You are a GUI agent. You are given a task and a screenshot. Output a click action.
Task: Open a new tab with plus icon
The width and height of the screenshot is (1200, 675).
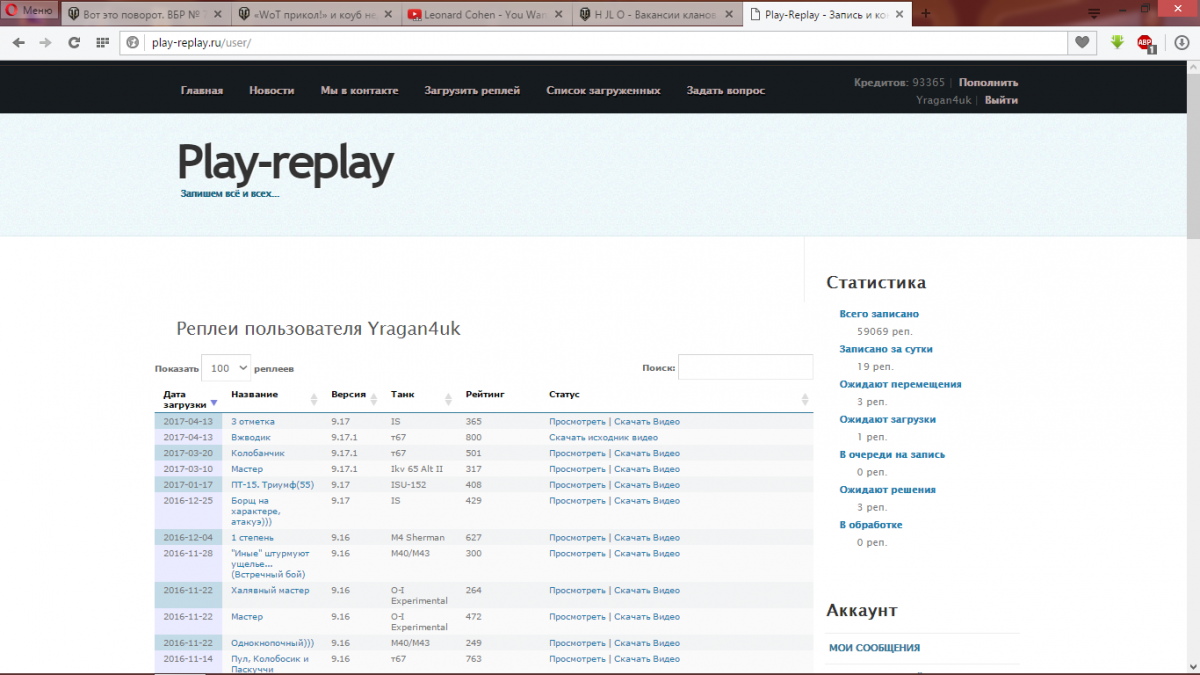pos(925,14)
